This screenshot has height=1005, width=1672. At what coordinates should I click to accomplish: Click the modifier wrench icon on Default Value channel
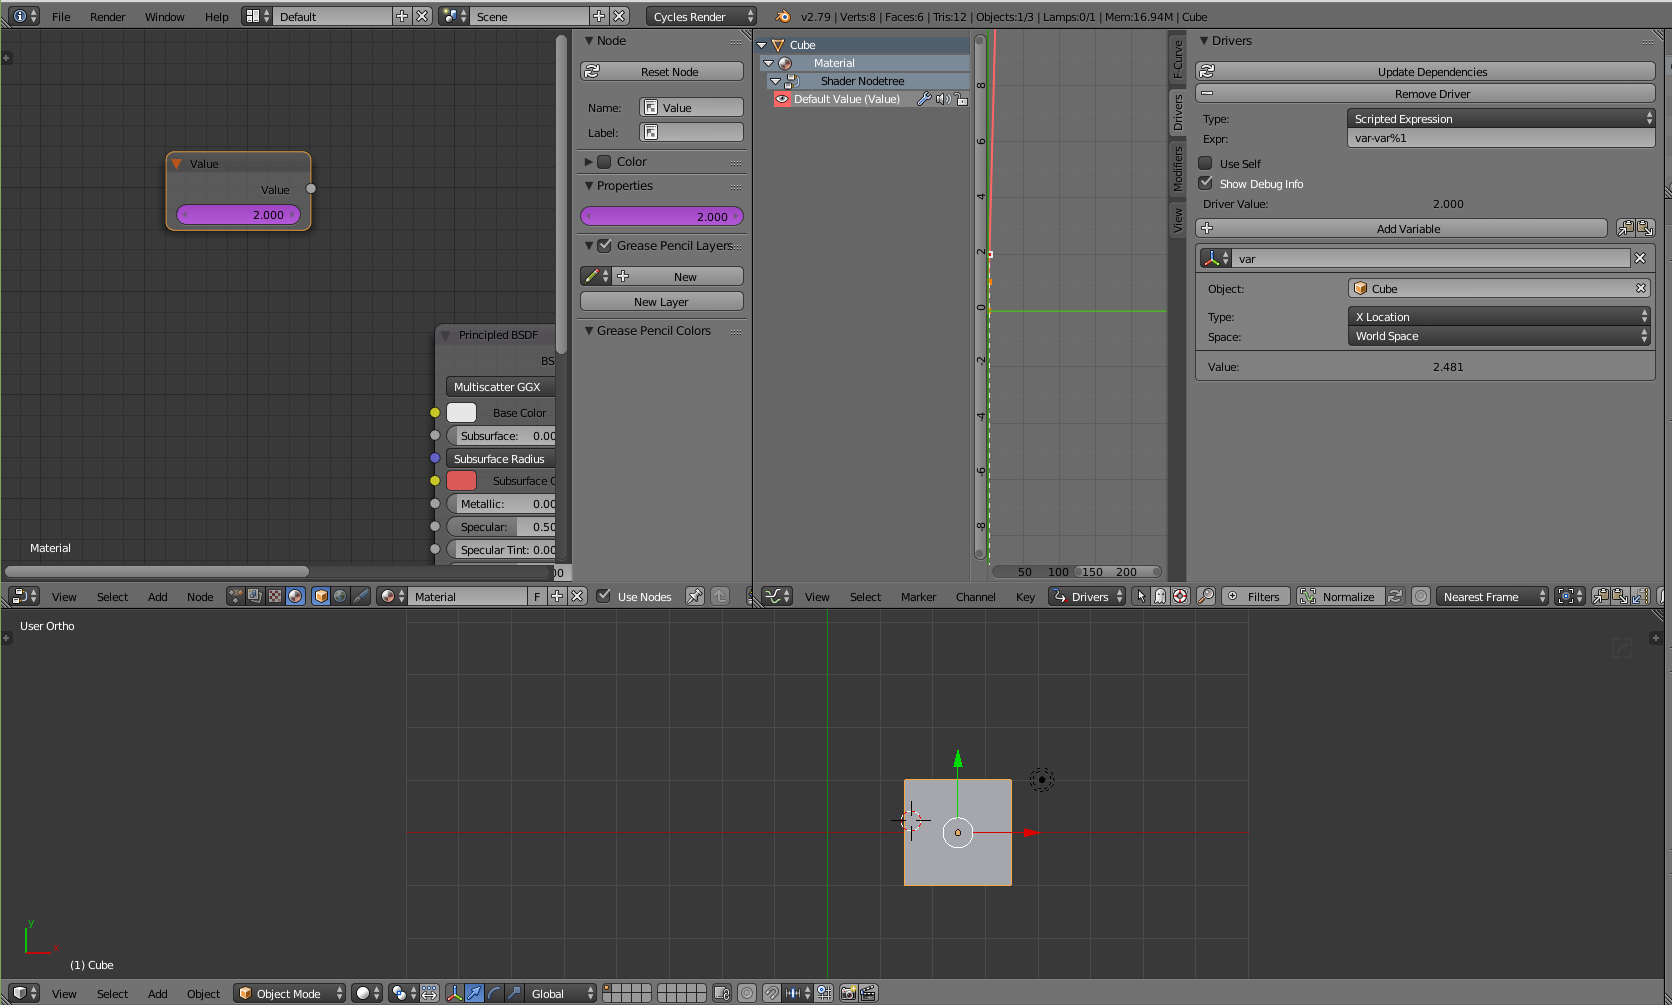point(925,99)
